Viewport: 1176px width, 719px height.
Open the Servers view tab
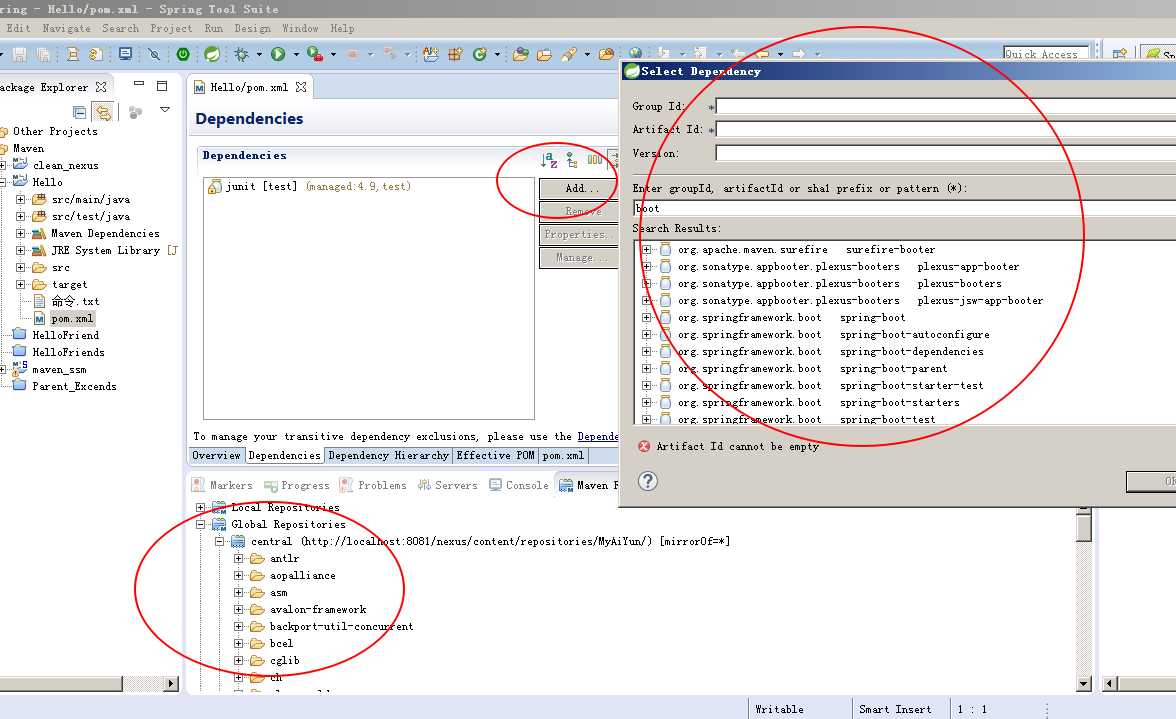point(448,485)
